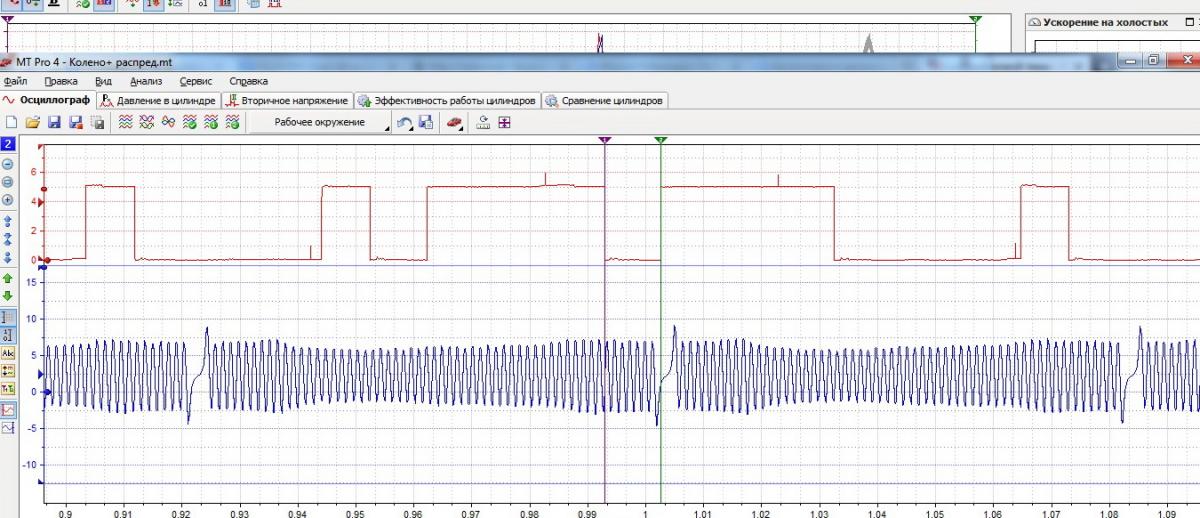Click the green up arrow in left sidebar
The height and width of the screenshot is (518, 1200).
[8, 278]
